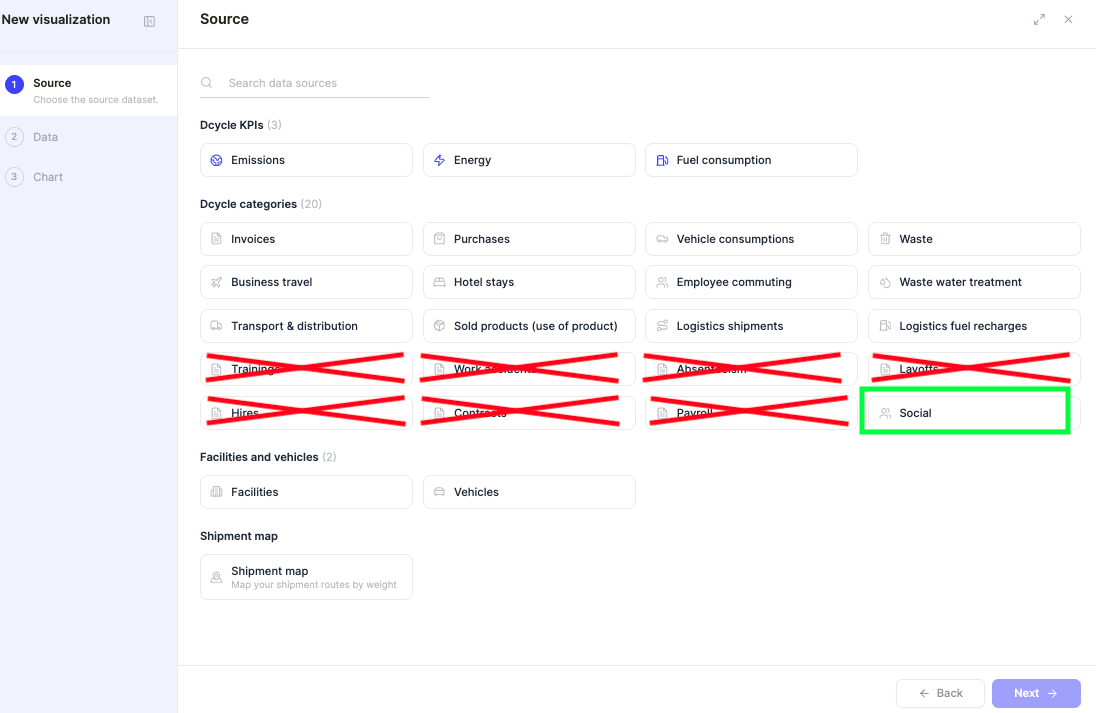This screenshot has height=713, width=1096.
Task: Choose Sold products (use of product)
Action: click(x=529, y=326)
